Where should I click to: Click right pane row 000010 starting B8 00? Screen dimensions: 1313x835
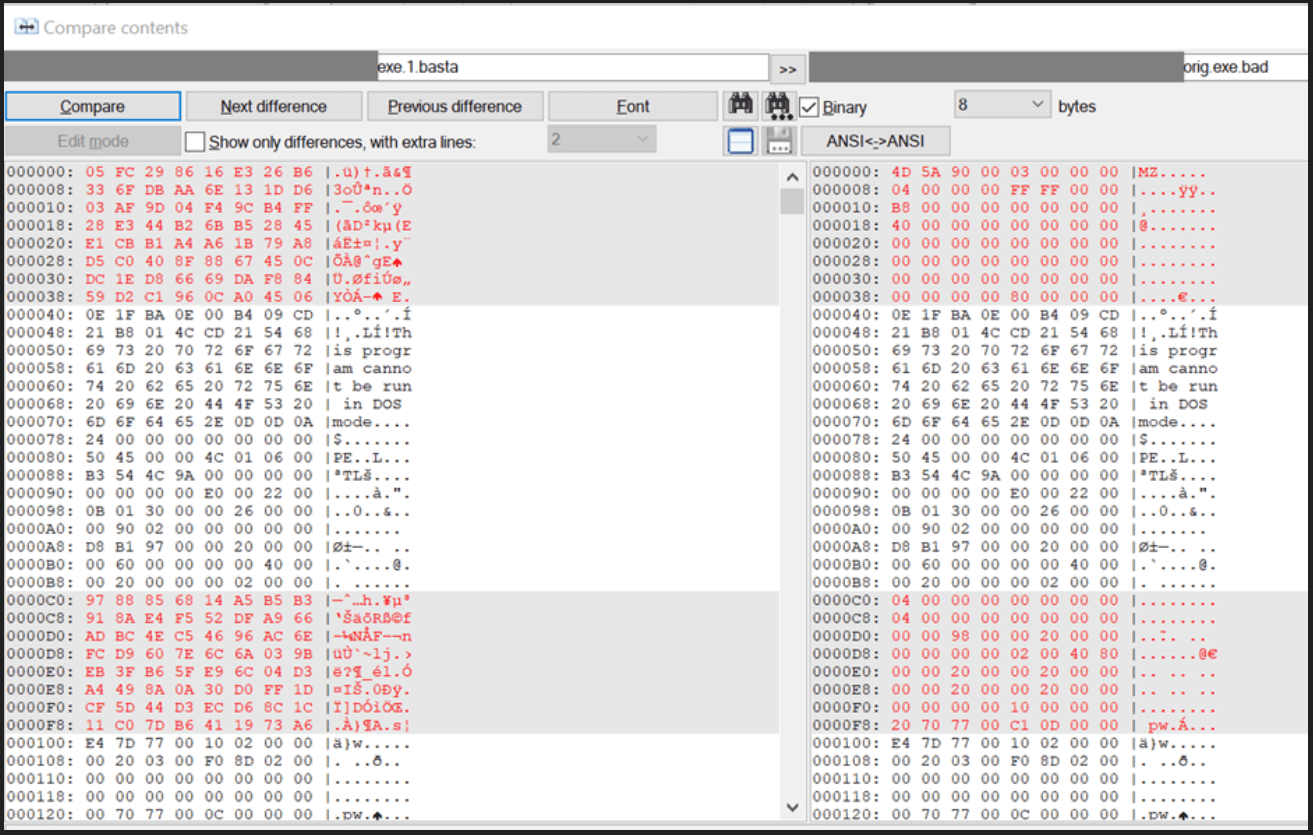point(1015,207)
